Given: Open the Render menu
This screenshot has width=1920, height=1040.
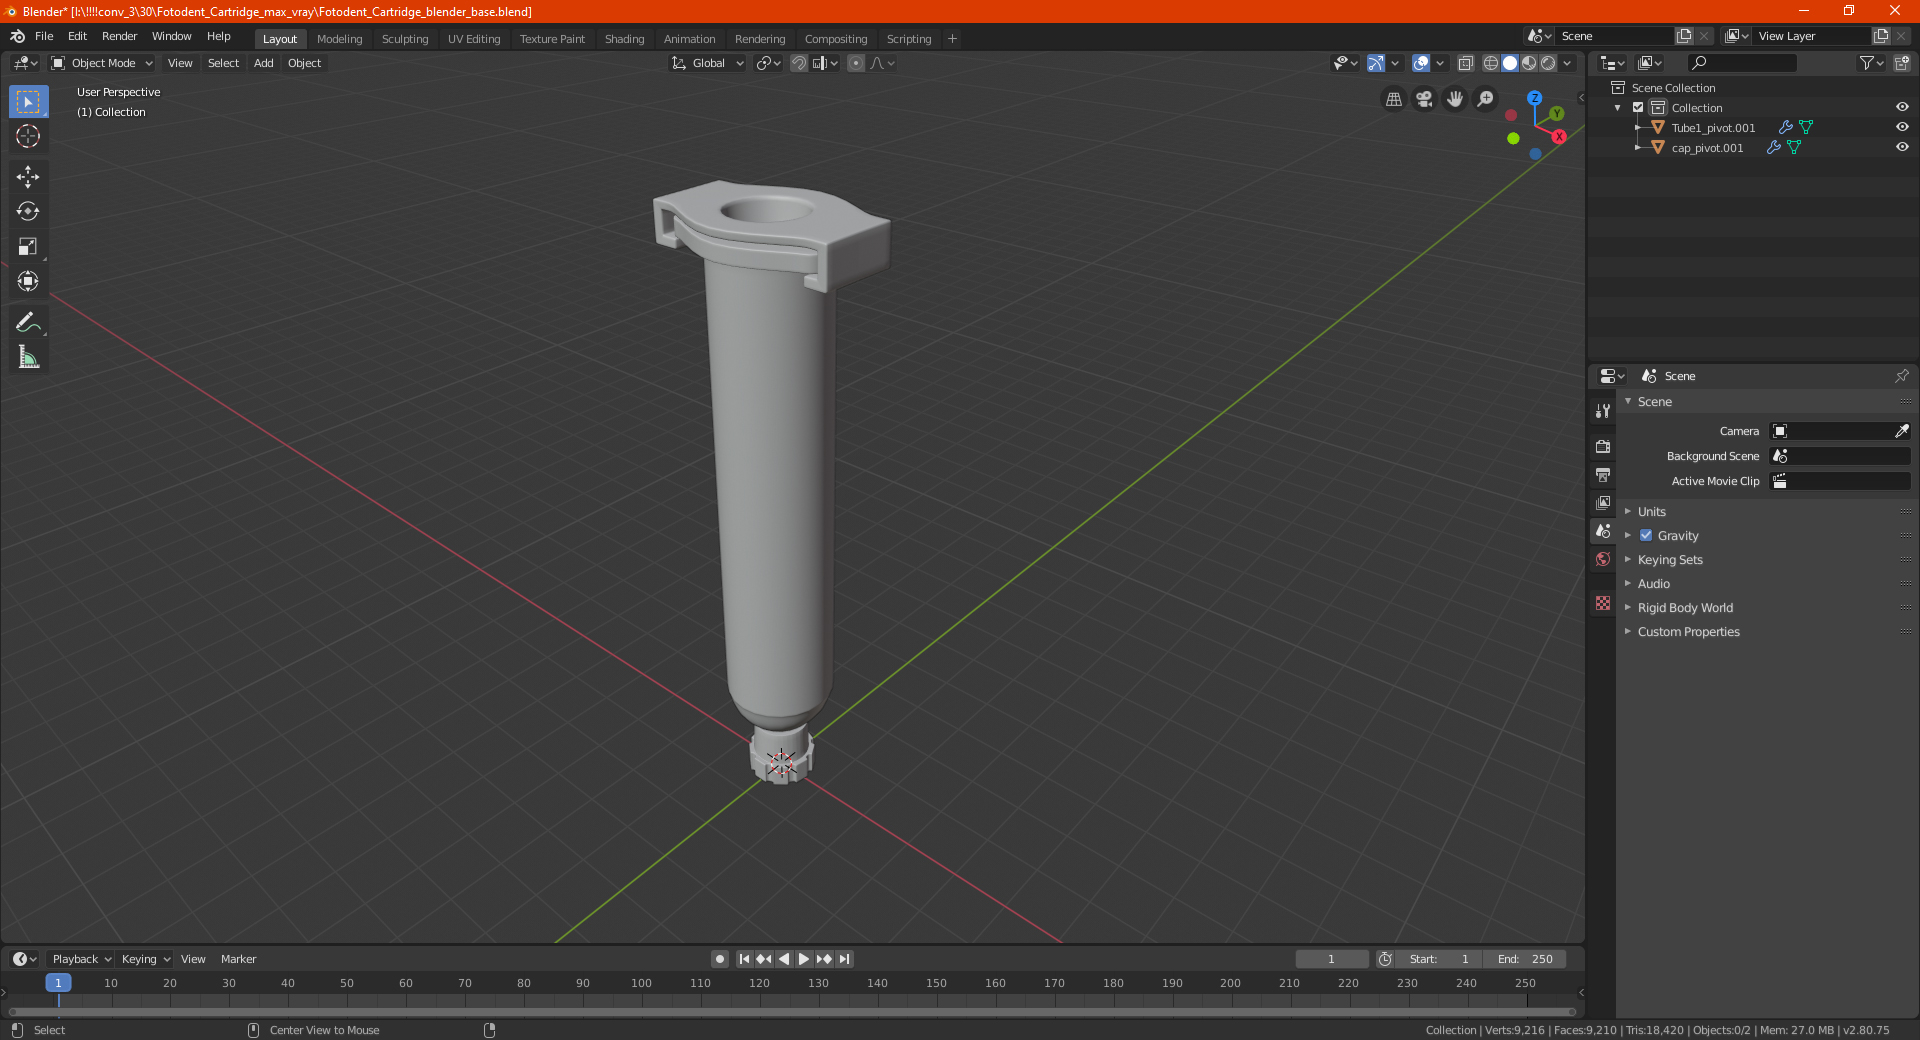Looking at the screenshot, I should pos(119,36).
